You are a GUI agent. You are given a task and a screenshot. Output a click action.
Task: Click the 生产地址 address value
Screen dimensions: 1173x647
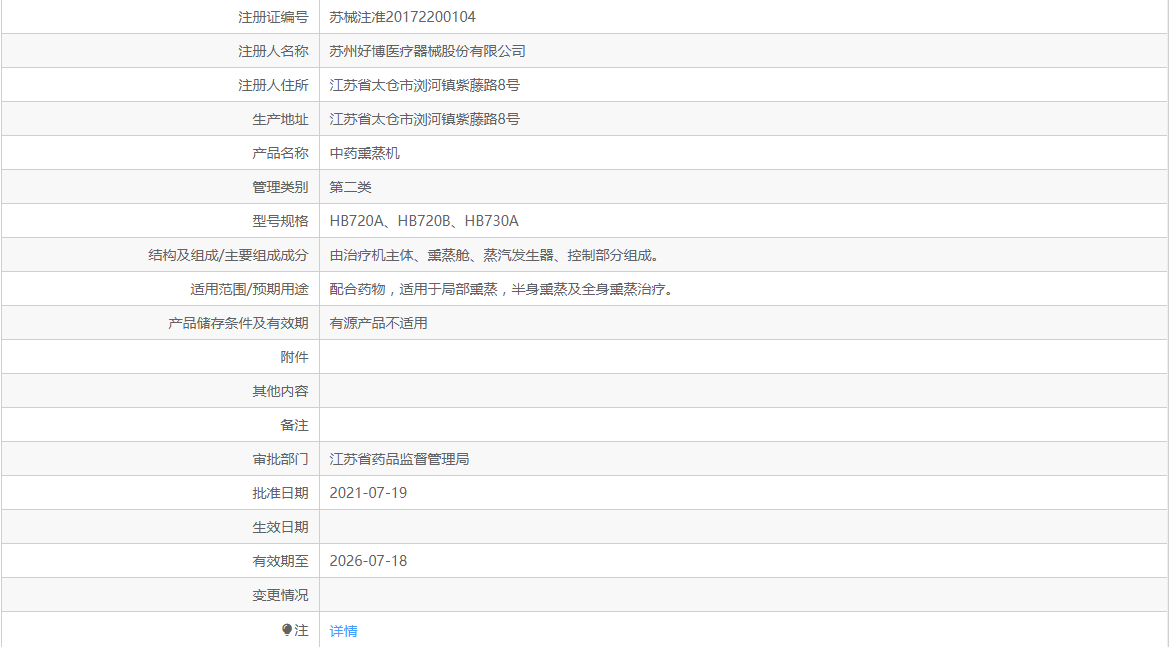(x=424, y=119)
